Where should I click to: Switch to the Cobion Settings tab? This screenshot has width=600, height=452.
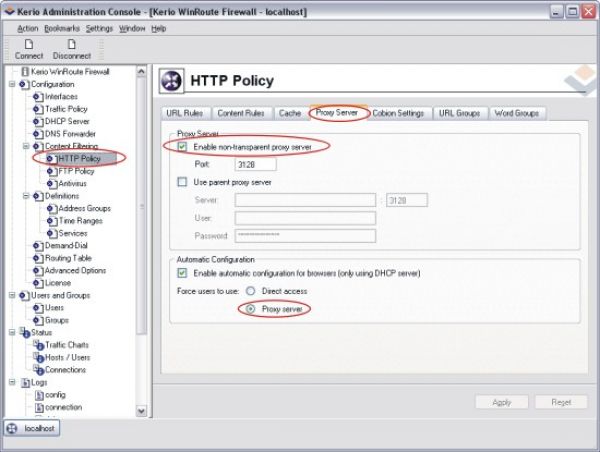398,113
